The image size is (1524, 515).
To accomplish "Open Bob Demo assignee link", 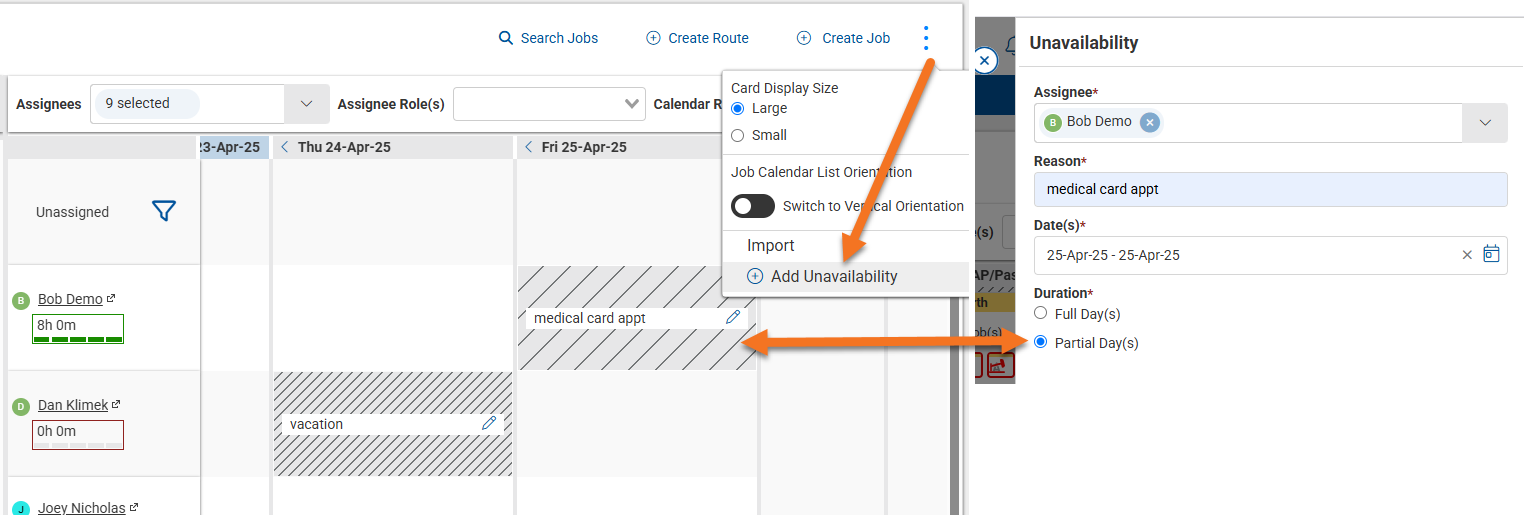I will click(70, 299).
